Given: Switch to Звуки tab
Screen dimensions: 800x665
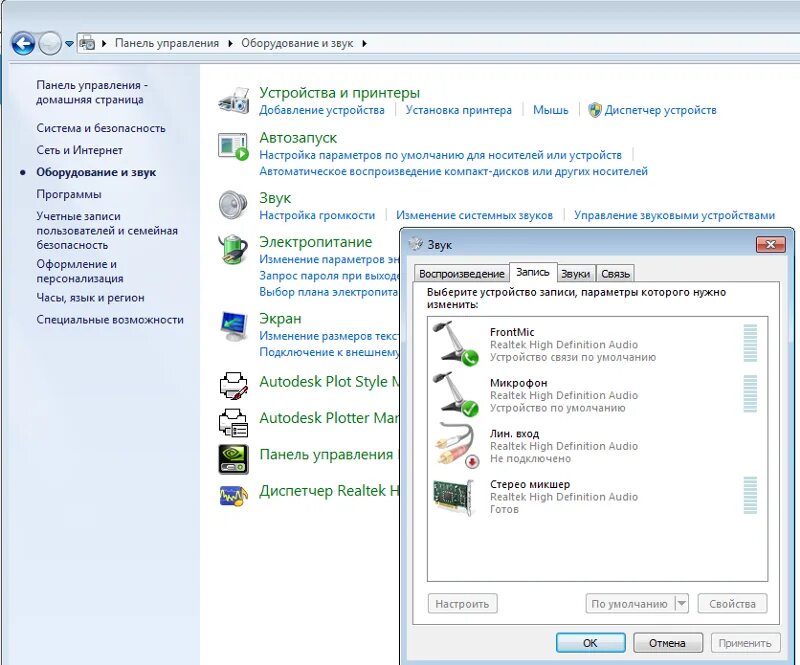Looking at the screenshot, I should click(x=576, y=274).
